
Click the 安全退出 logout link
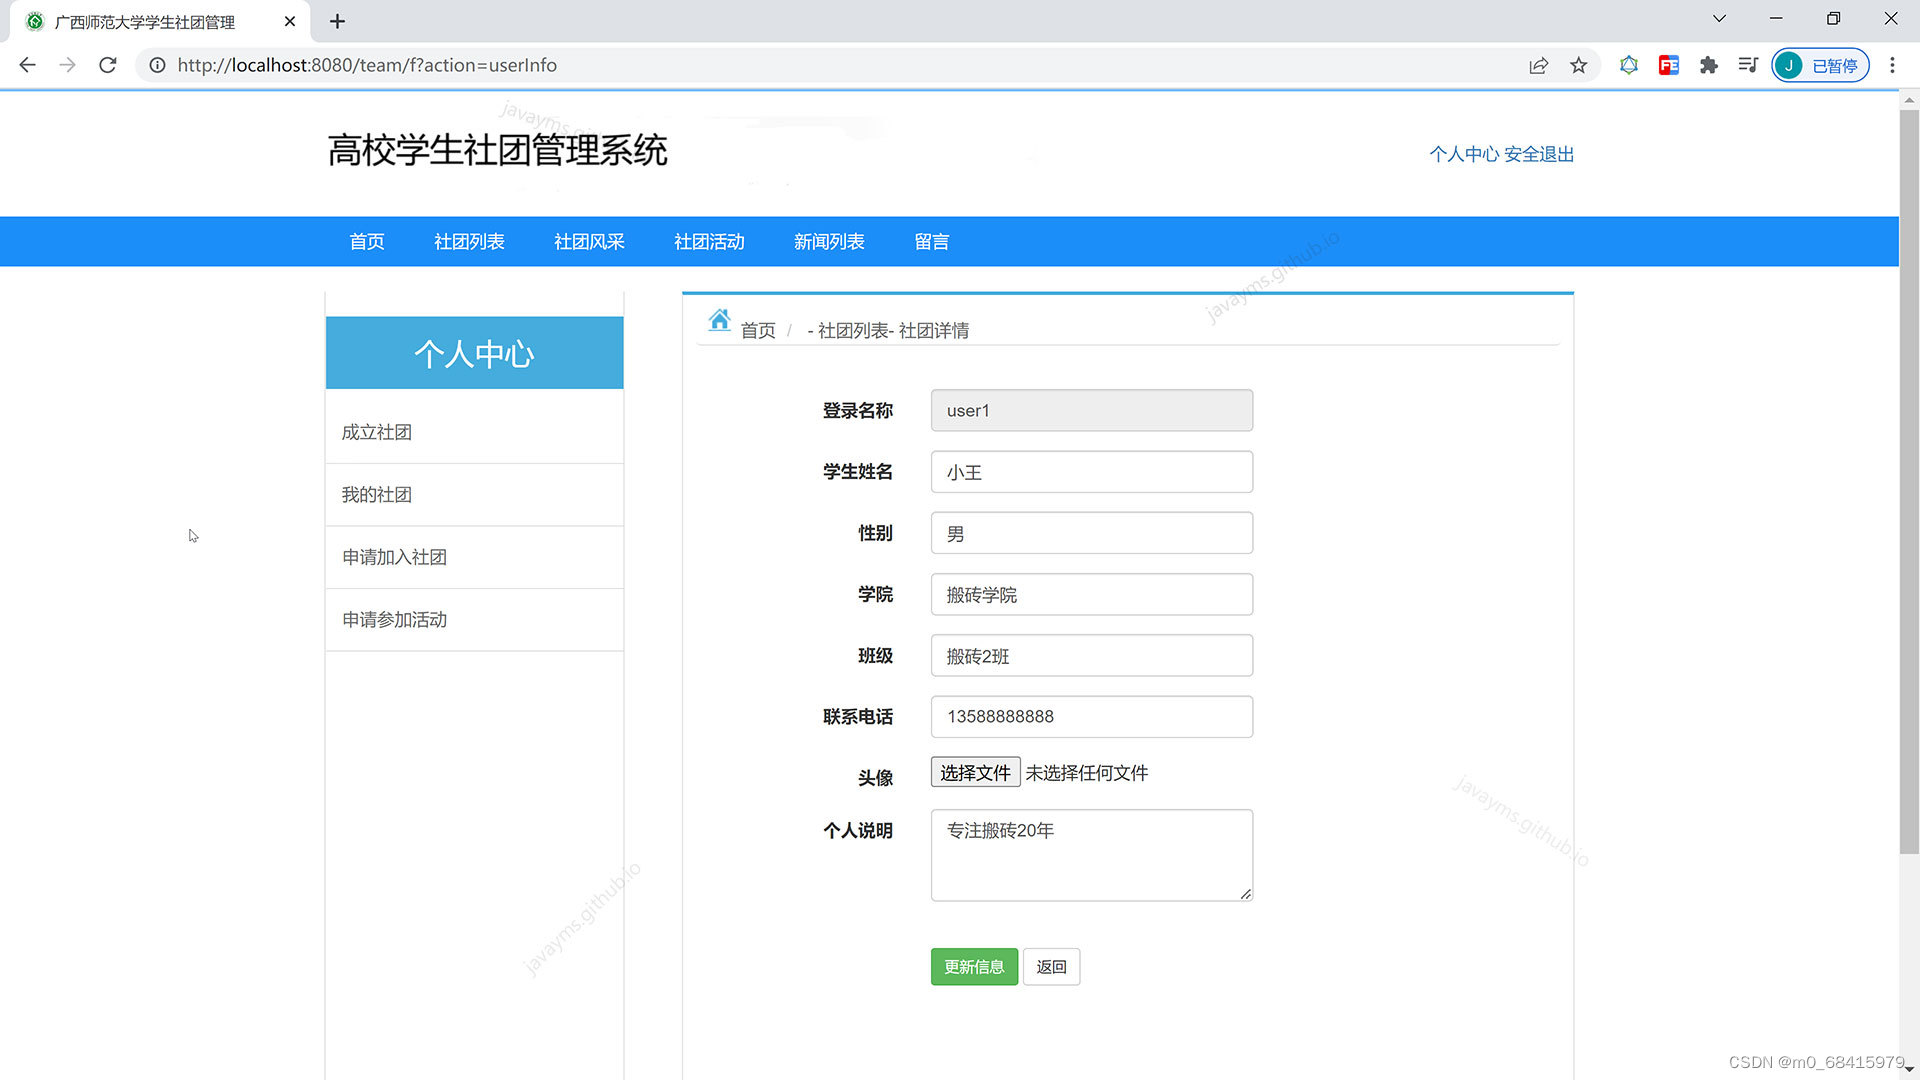pos(1539,154)
